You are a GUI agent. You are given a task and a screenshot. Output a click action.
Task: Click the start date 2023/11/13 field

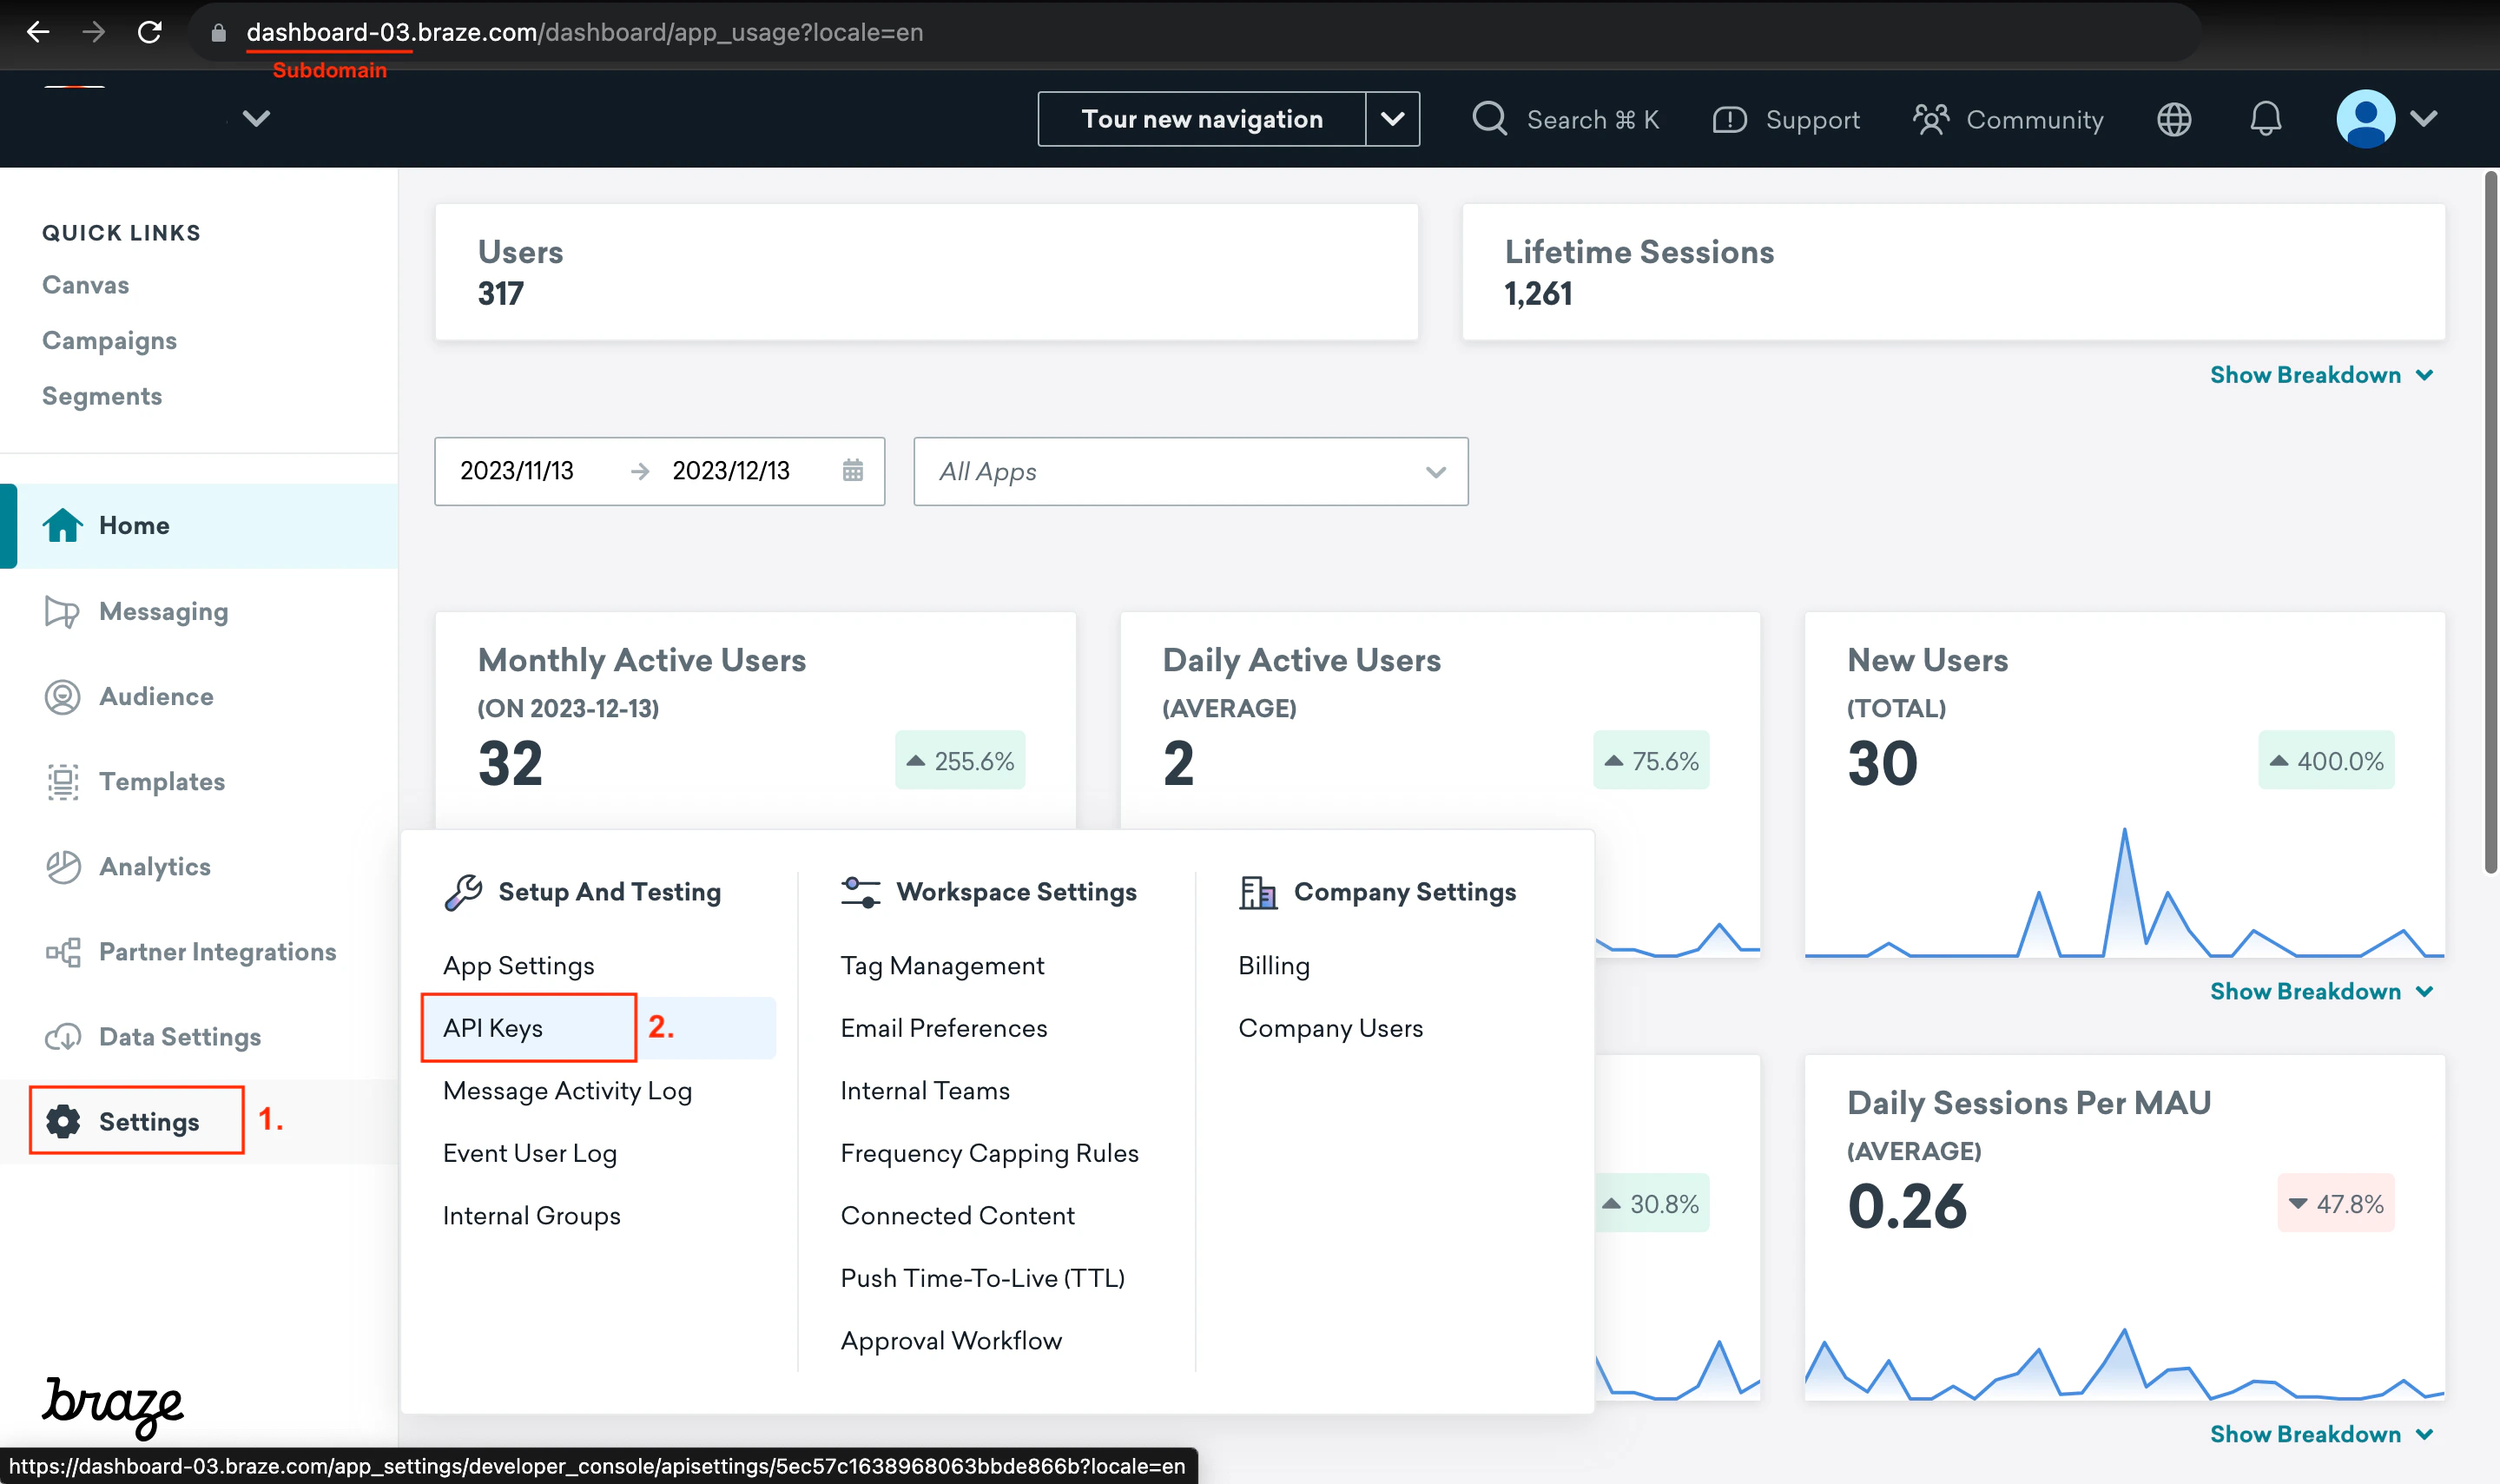pos(517,471)
